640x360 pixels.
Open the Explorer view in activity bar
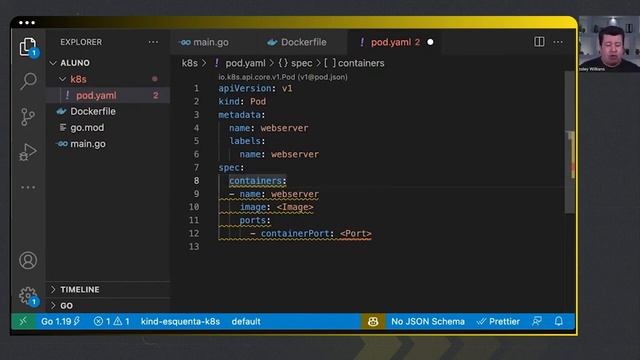pyautogui.click(x=28, y=47)
